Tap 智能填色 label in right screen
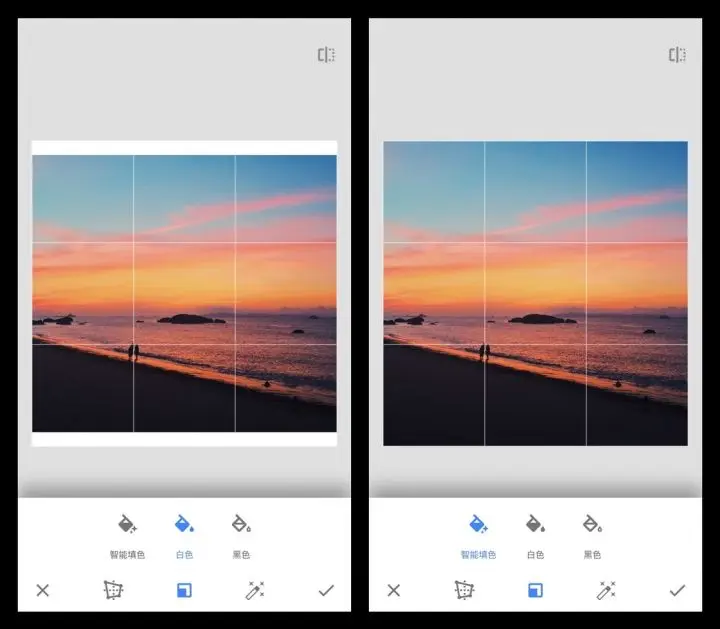The image size is (720, 629). (x=478, y=555)
